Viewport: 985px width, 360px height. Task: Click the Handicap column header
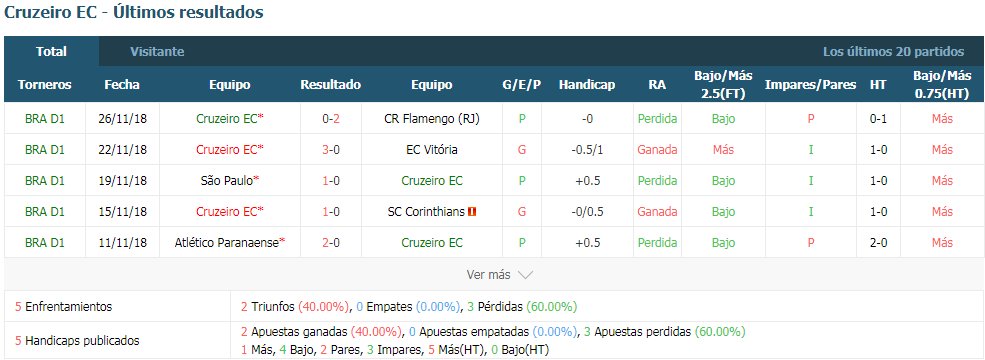coord(587,85)
